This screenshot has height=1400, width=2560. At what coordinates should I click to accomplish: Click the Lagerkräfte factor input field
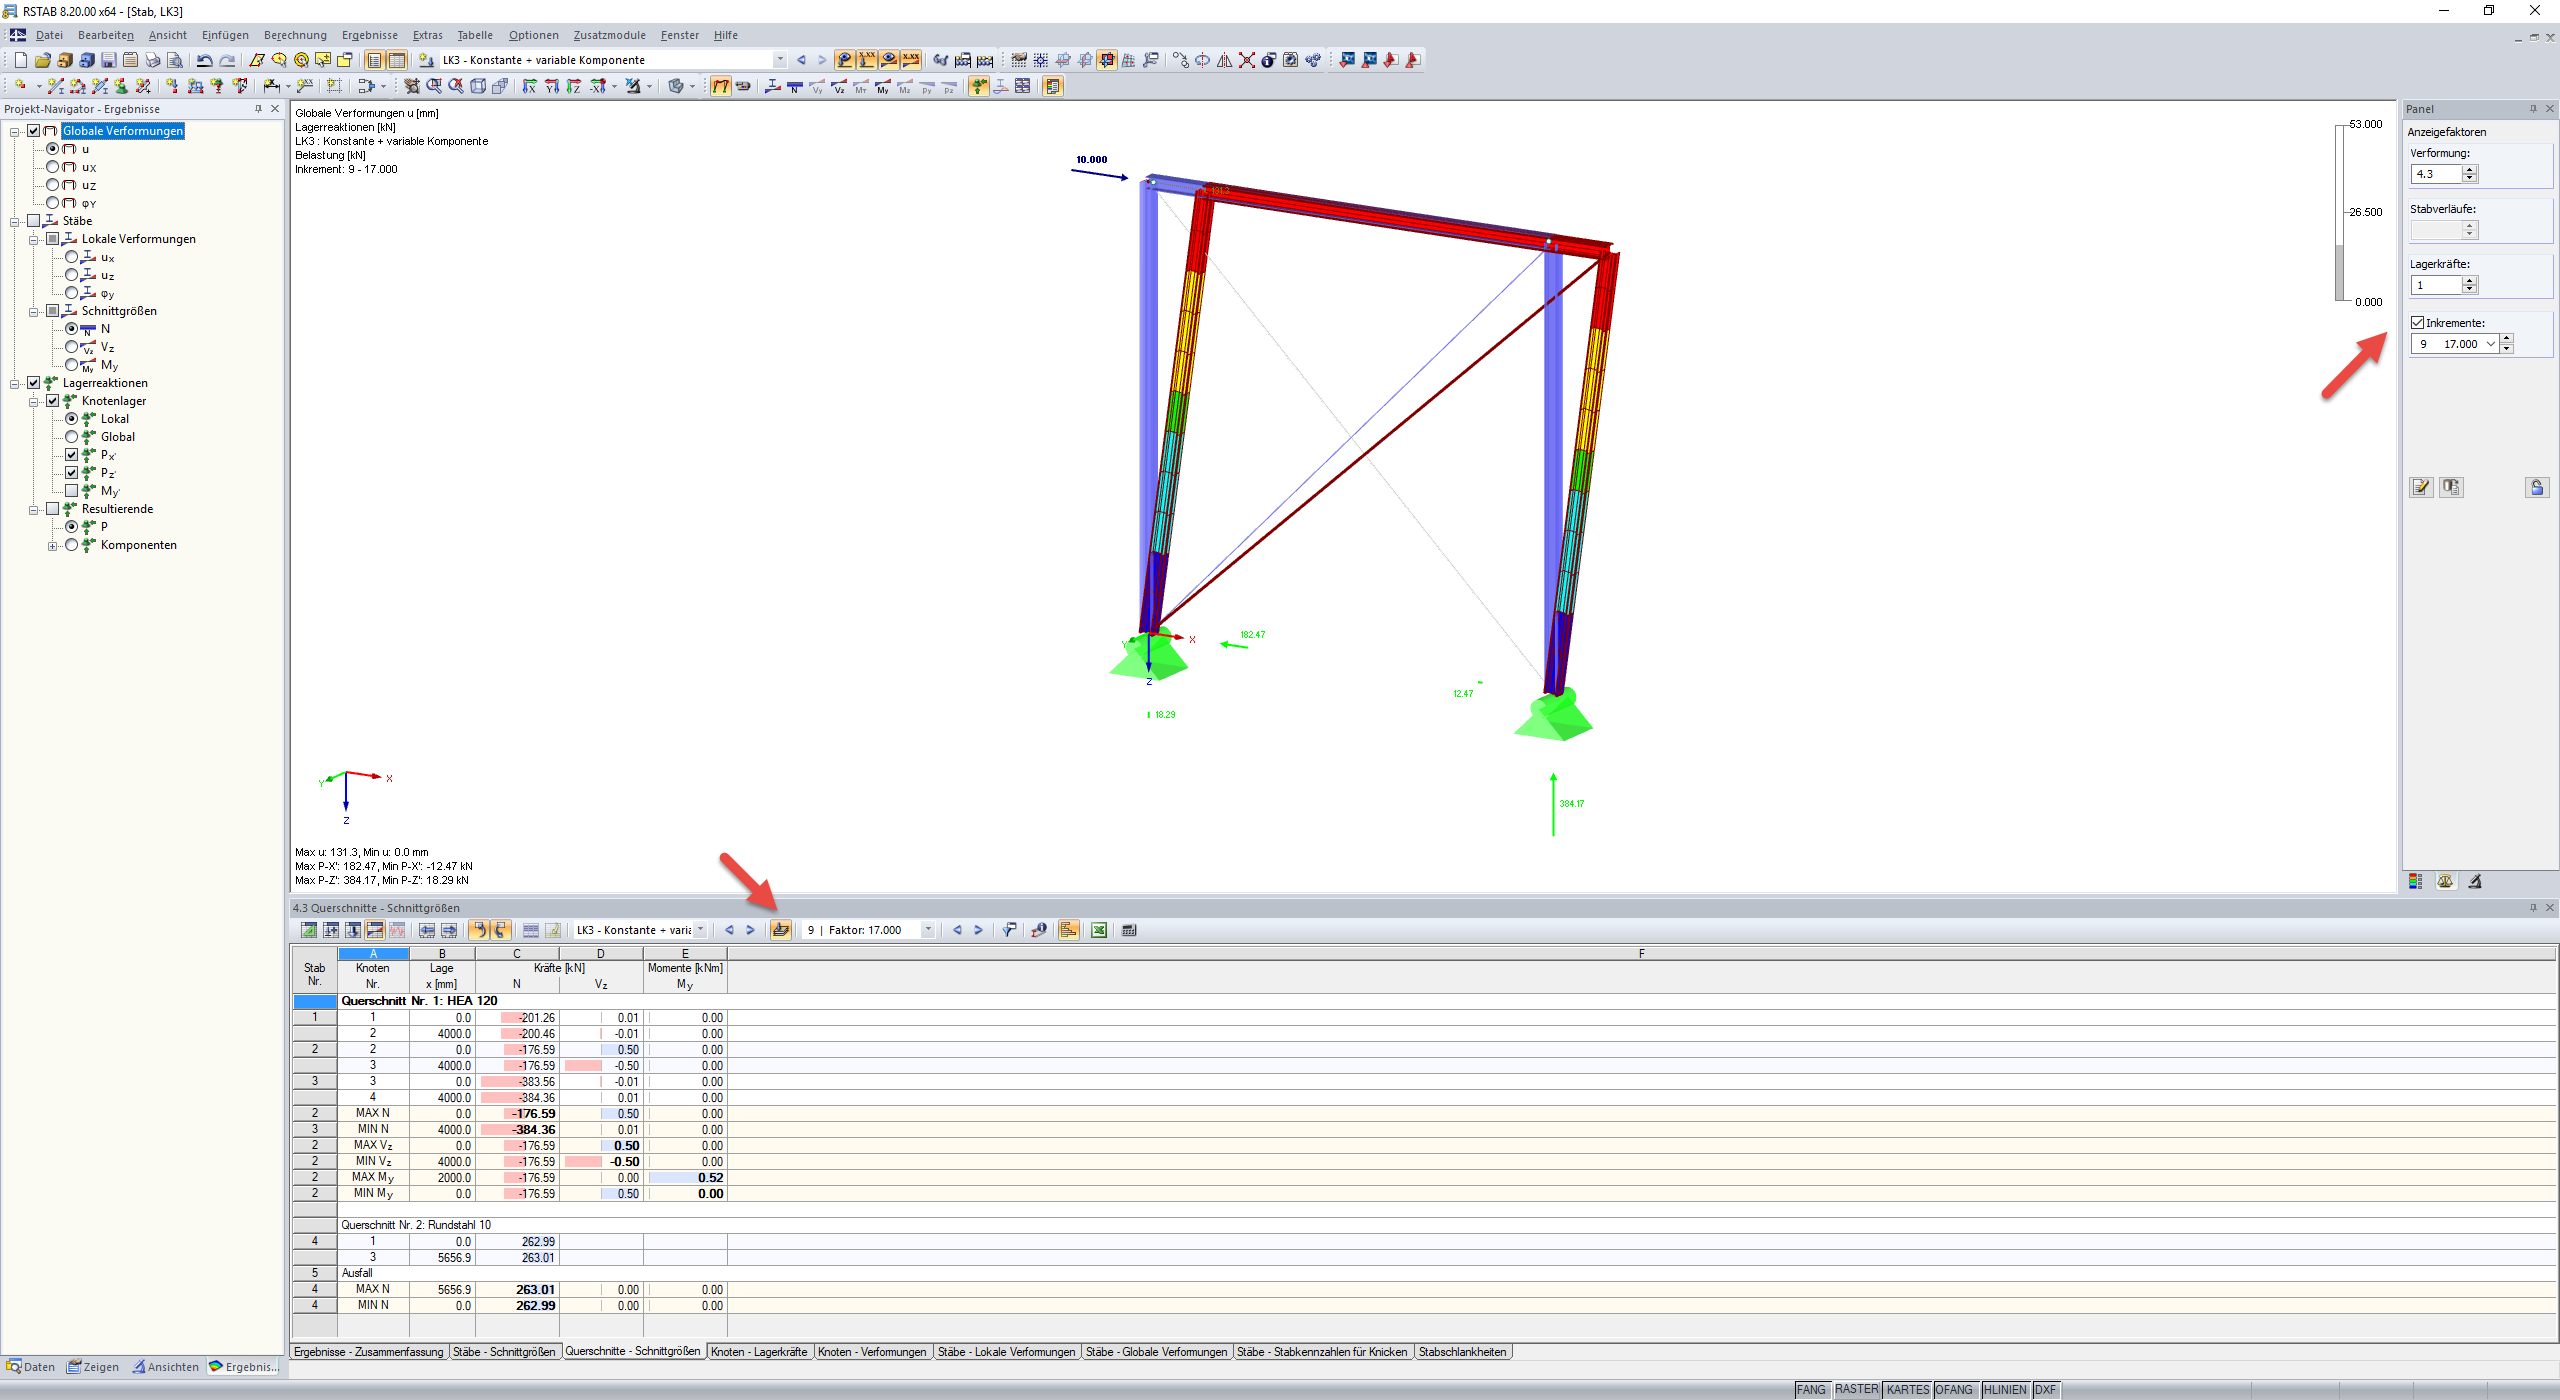pyautogui.click(x=2436, y=285)
